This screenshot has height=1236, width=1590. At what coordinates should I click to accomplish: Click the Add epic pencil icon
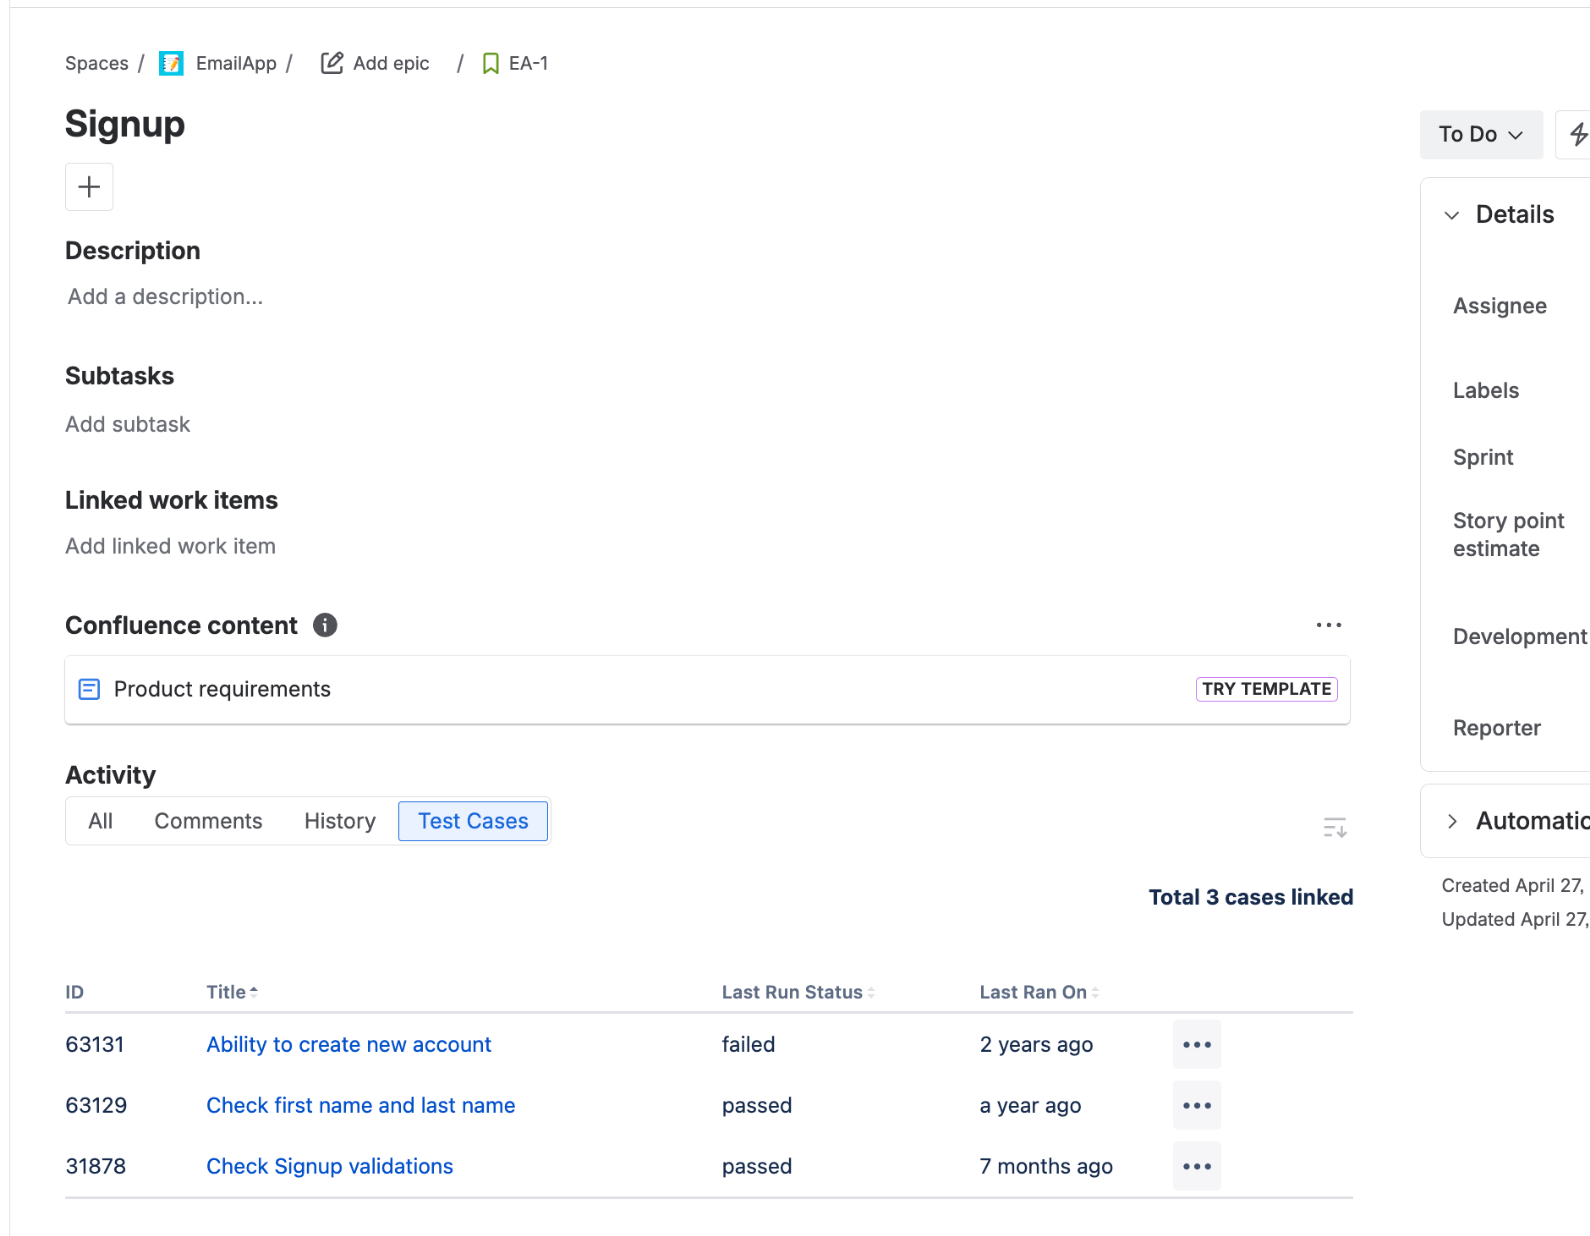tap(332, 63)
